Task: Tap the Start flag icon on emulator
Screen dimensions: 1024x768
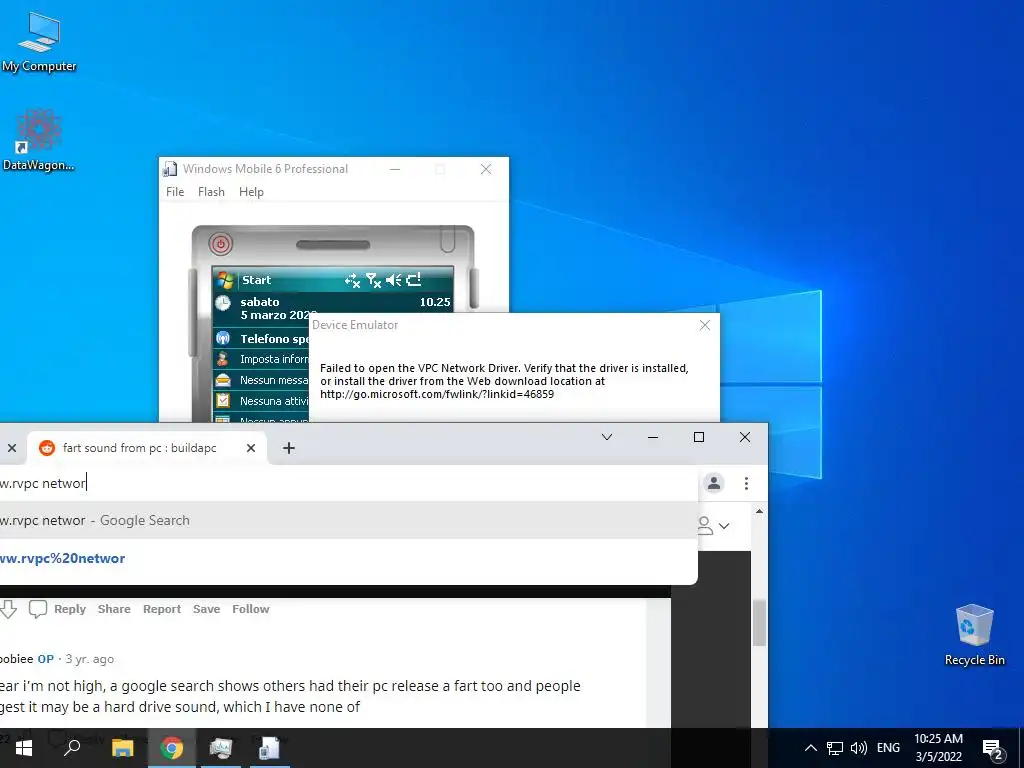Action: [x=225, y=280]
